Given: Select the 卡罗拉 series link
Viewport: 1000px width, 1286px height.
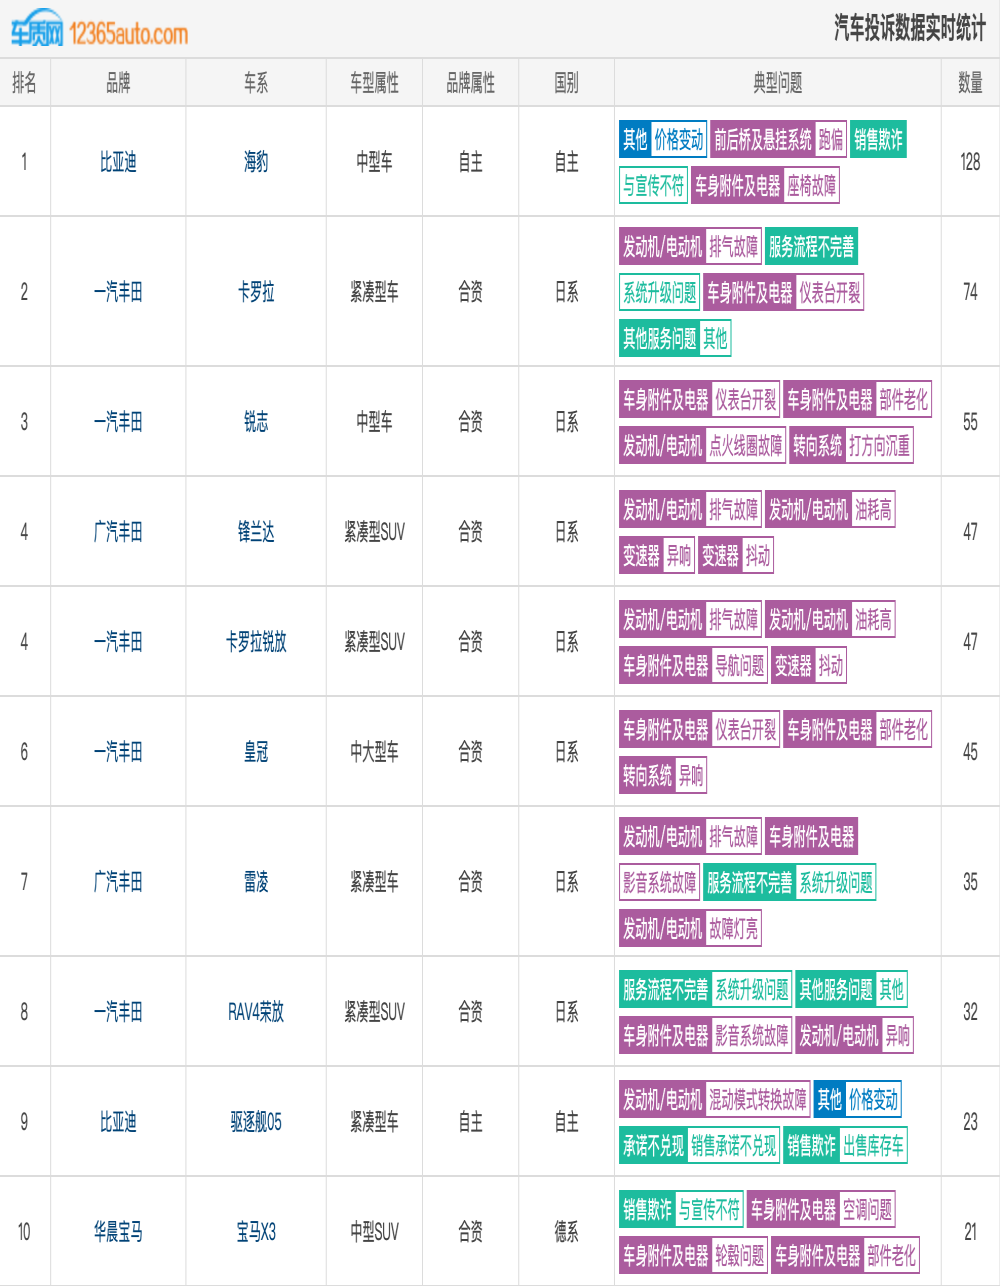Looking at the screenshot, I should tap(256, 292).
